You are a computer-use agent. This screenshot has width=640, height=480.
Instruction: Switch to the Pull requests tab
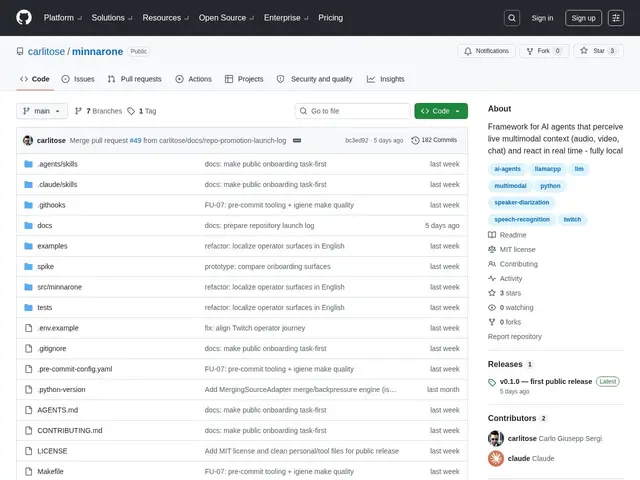click(134, 79)
